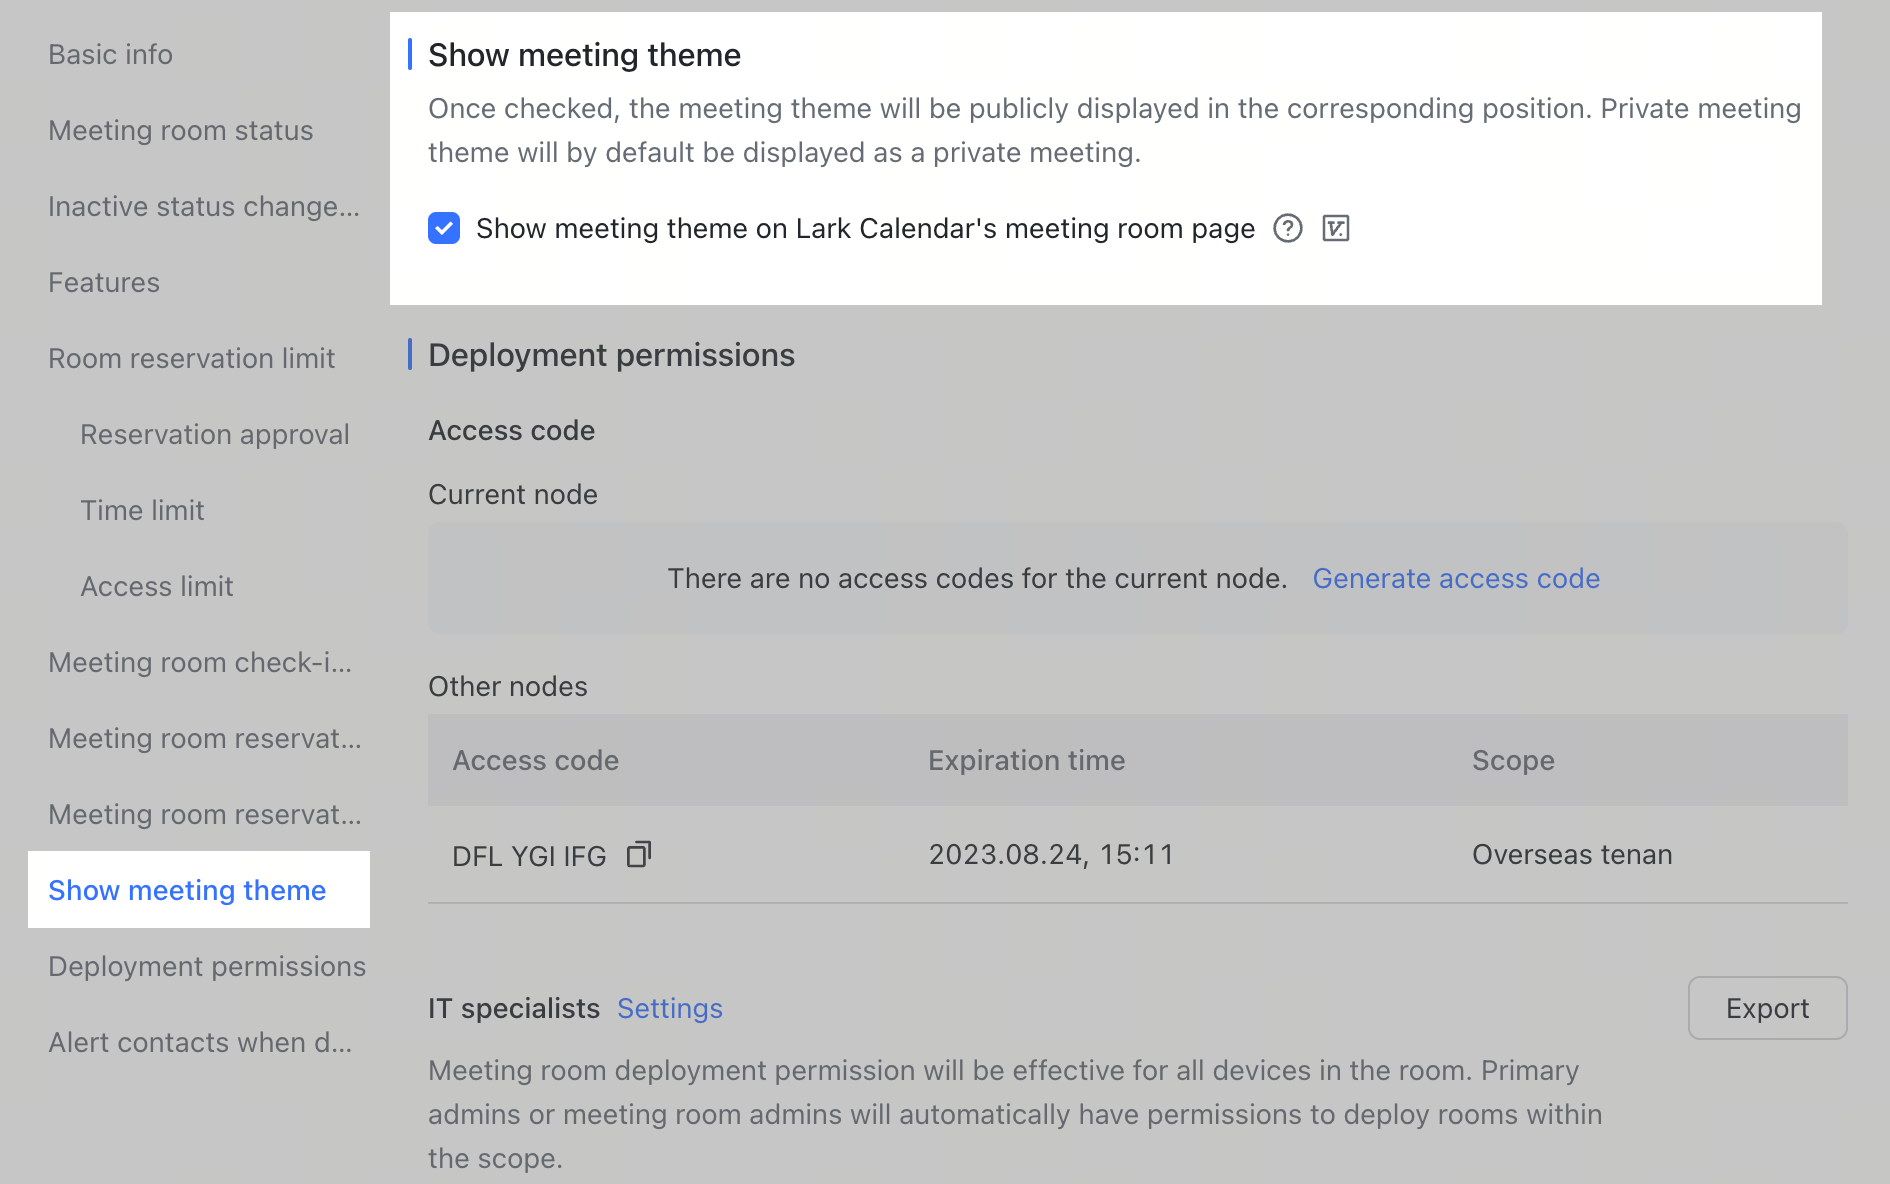Select Access limit in the sidebar
Viewport: 1890px width, 1184px height.
[157, 586]
